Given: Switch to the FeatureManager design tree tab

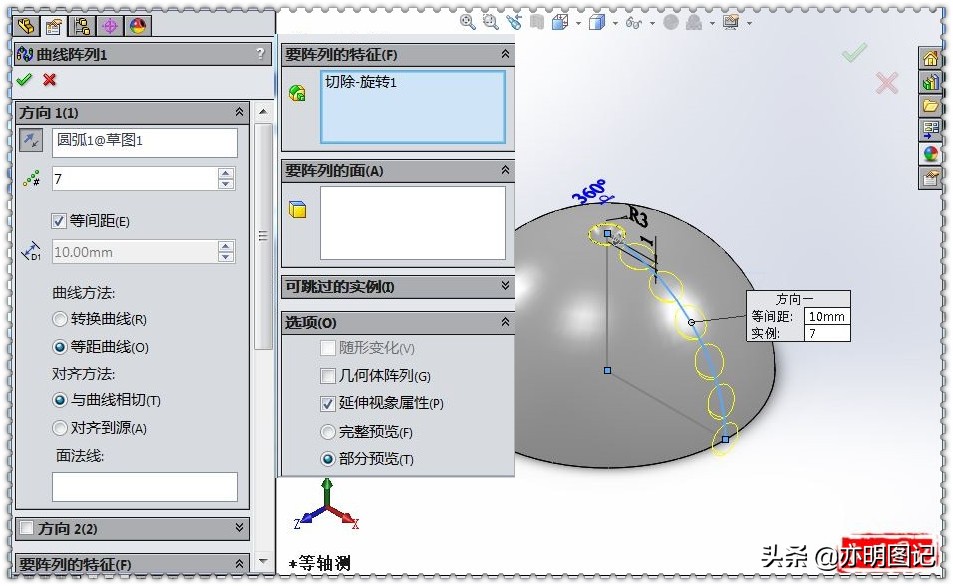Looking at the screenshot, I should pos(25,27).
